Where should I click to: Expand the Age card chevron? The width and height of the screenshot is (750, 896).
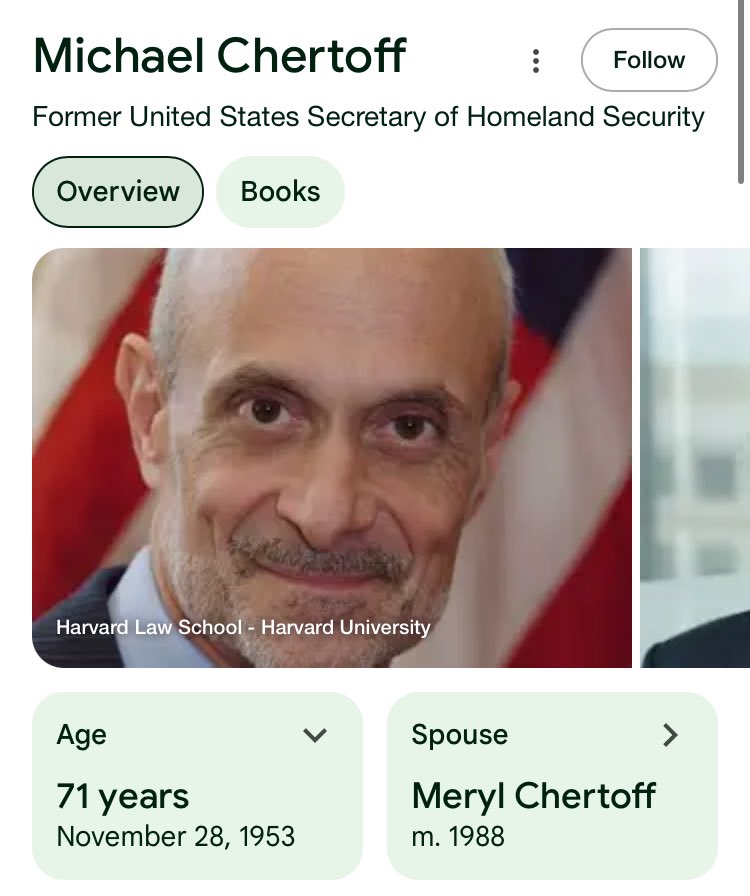(315, 736)
